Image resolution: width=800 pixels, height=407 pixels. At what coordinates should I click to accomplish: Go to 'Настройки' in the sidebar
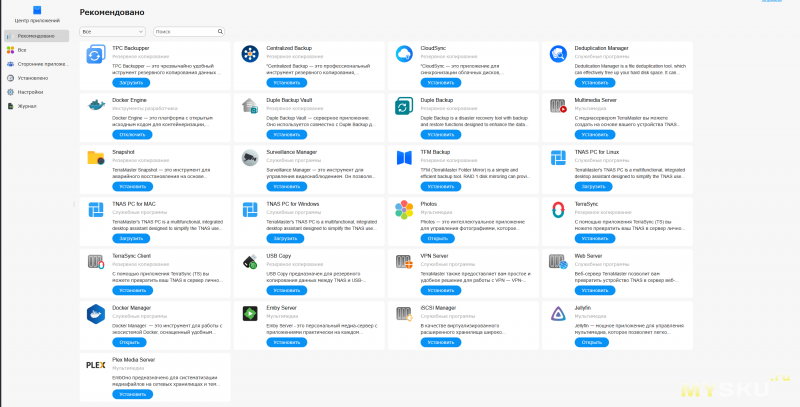tap(30, 91)
